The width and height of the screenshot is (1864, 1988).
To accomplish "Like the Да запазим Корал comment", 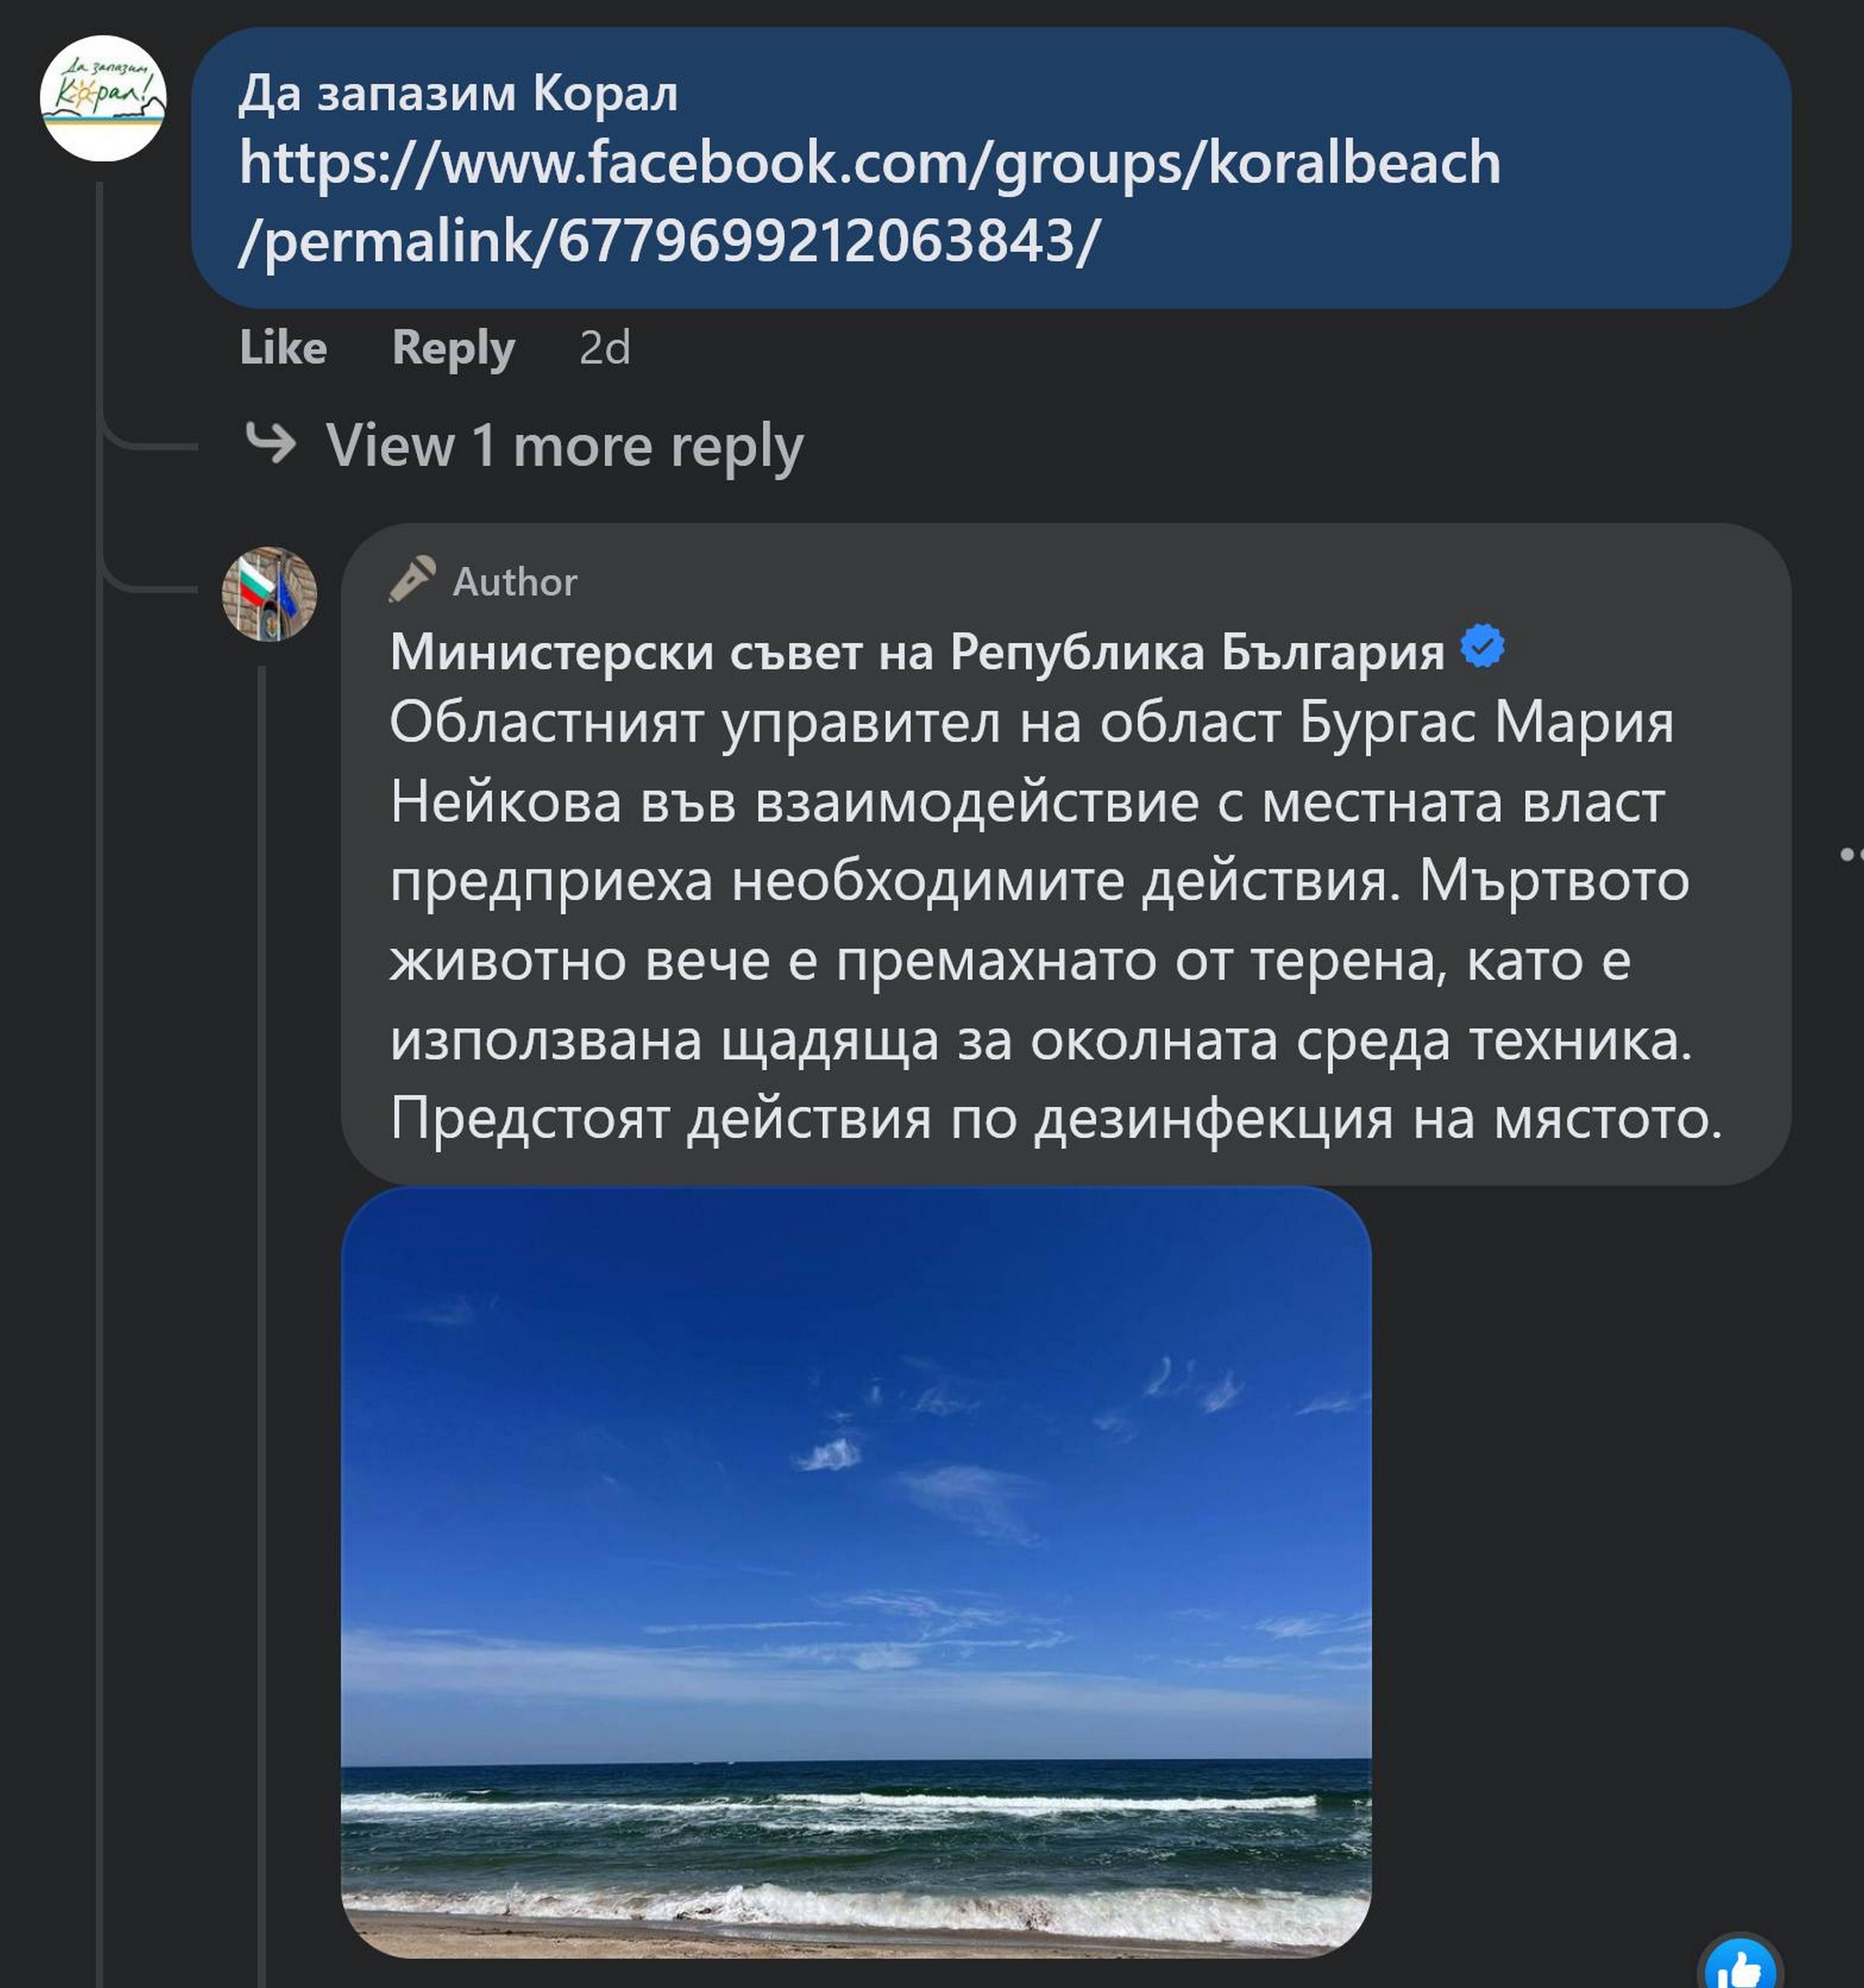I will click(x=283, y=348).
